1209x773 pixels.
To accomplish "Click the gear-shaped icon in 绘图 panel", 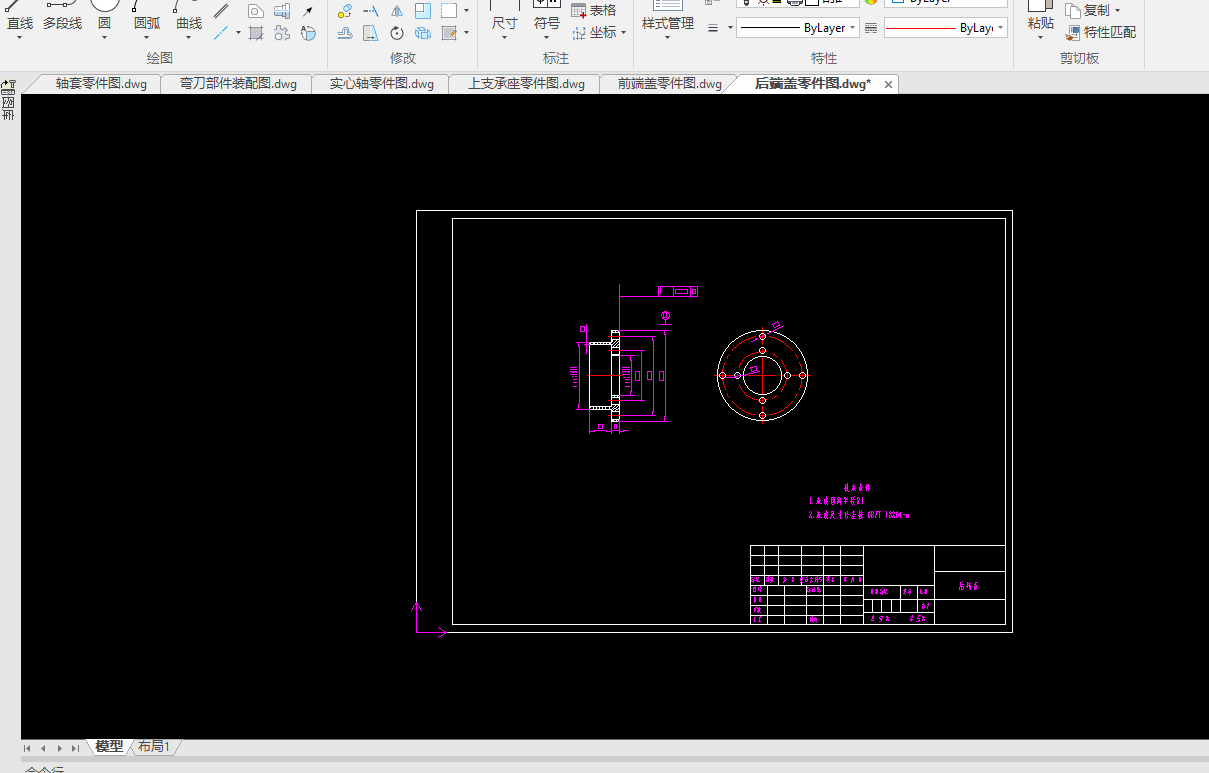I will [282, 33].
